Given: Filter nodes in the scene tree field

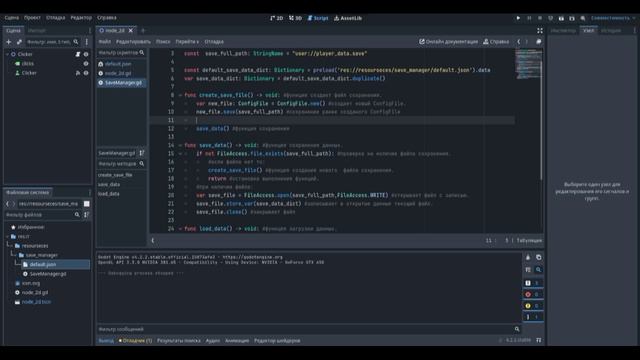Looking at the screenshot, I should click(x=52, y=42).
